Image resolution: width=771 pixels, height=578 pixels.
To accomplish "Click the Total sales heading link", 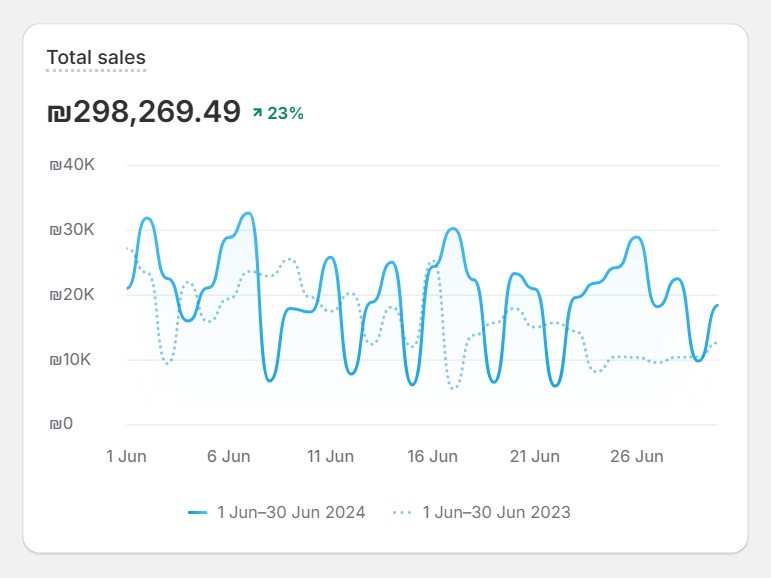I will point(96,58).
